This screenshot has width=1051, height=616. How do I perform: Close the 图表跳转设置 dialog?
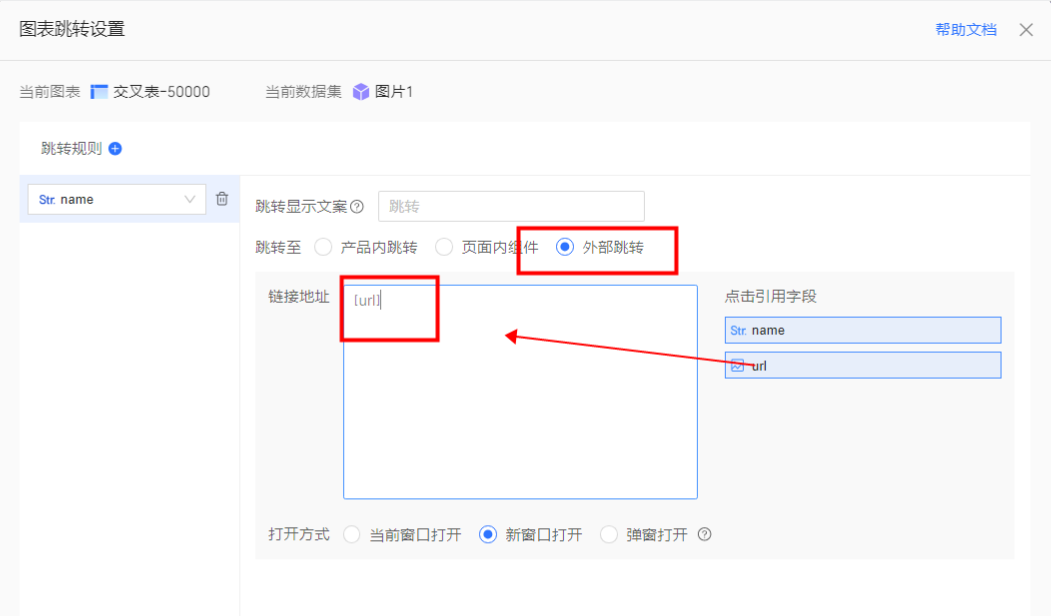click(x=1026, y=30)
